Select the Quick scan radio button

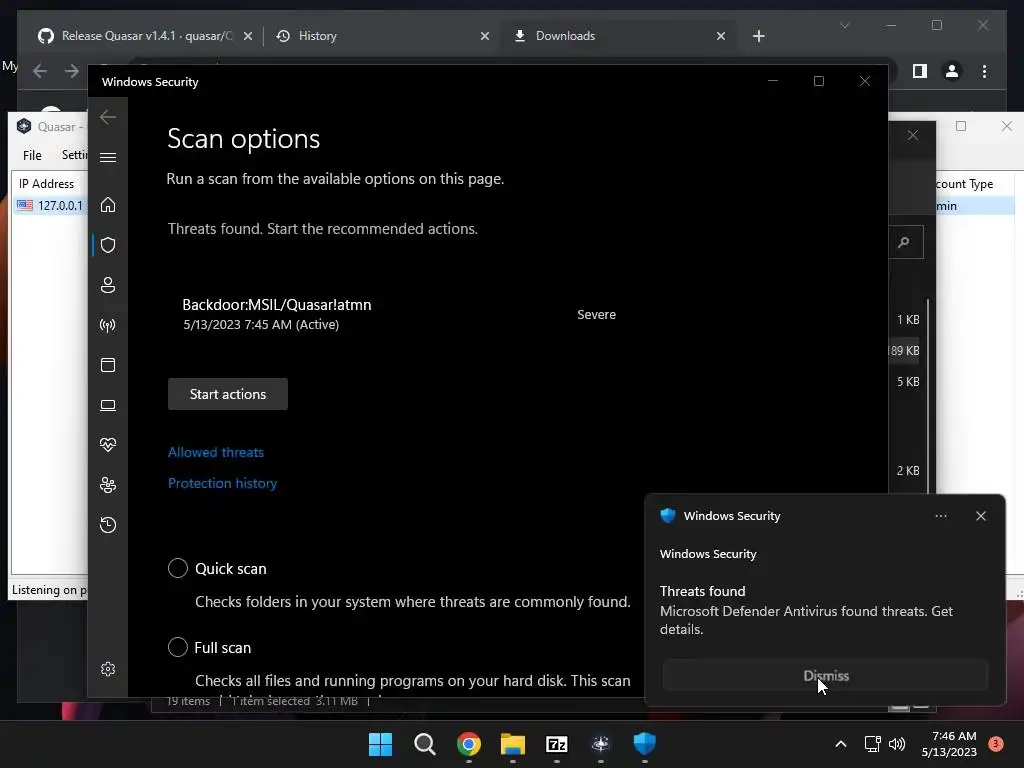[178, 568]
